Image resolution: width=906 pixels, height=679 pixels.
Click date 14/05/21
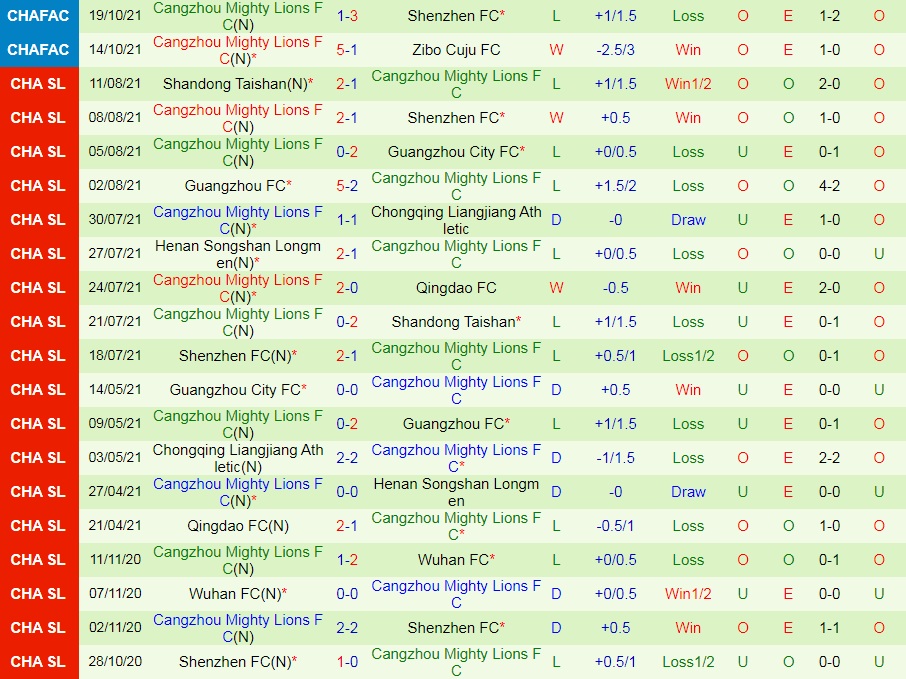115,390
